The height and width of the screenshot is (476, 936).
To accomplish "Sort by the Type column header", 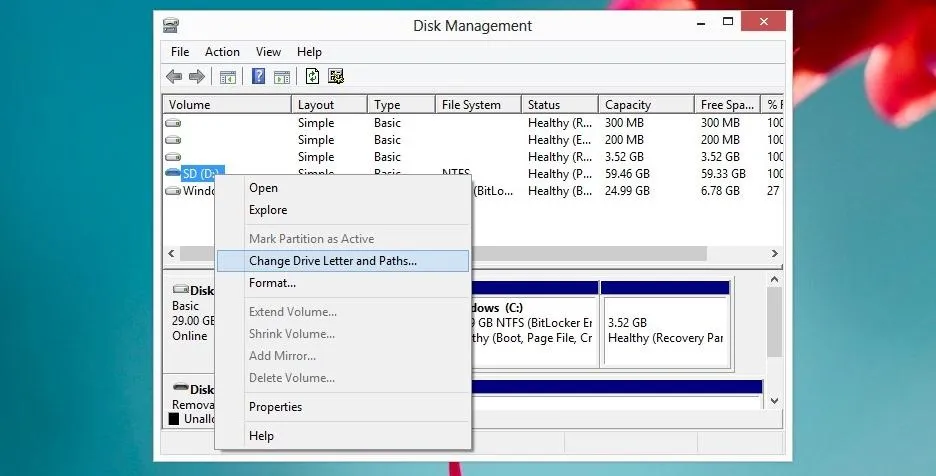I will [x=401, y=105].
